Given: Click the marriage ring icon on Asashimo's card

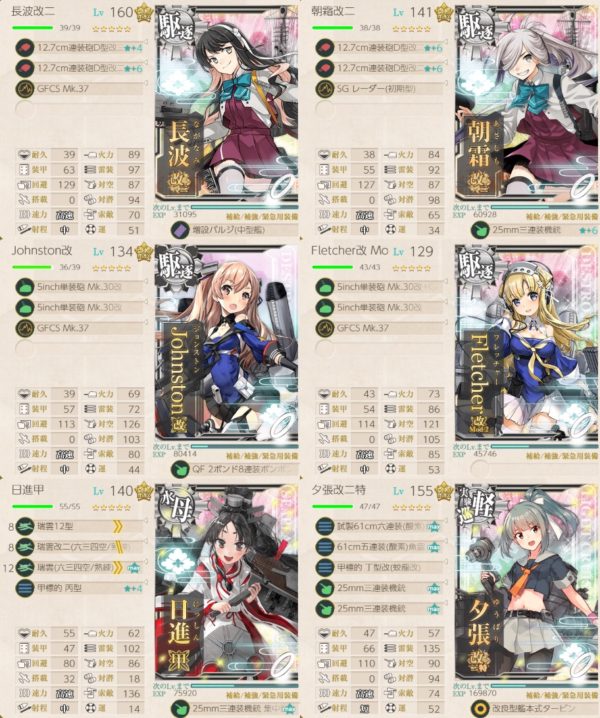Looking at the screenshot, I should tap(583, 188).
